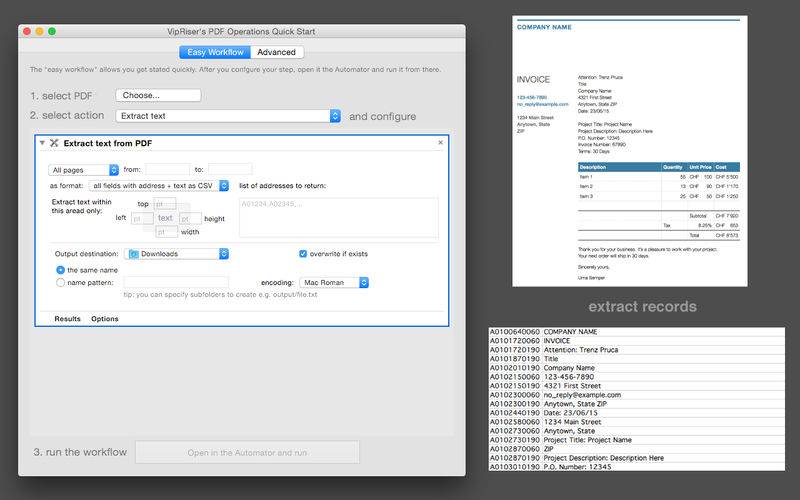Click the '1234 Main Street' record row

(x=637, y=422)
